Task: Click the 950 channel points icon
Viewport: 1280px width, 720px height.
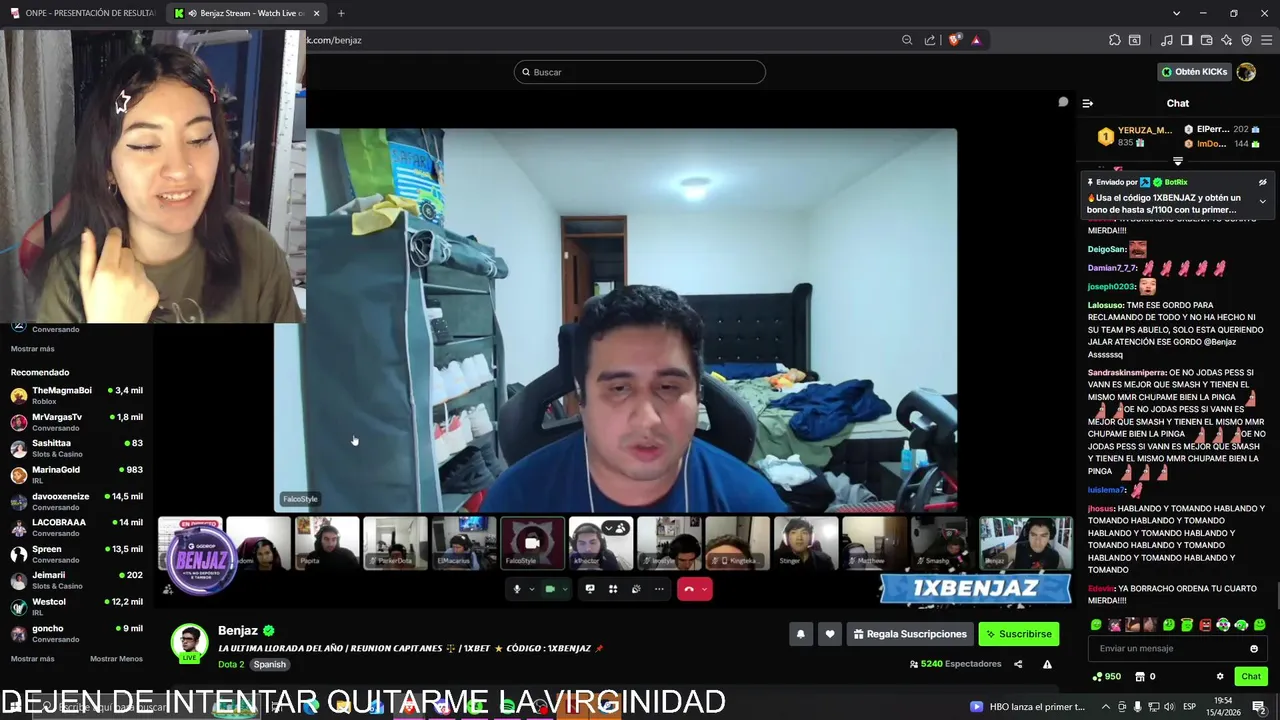Action: (x=1097, y=677)
